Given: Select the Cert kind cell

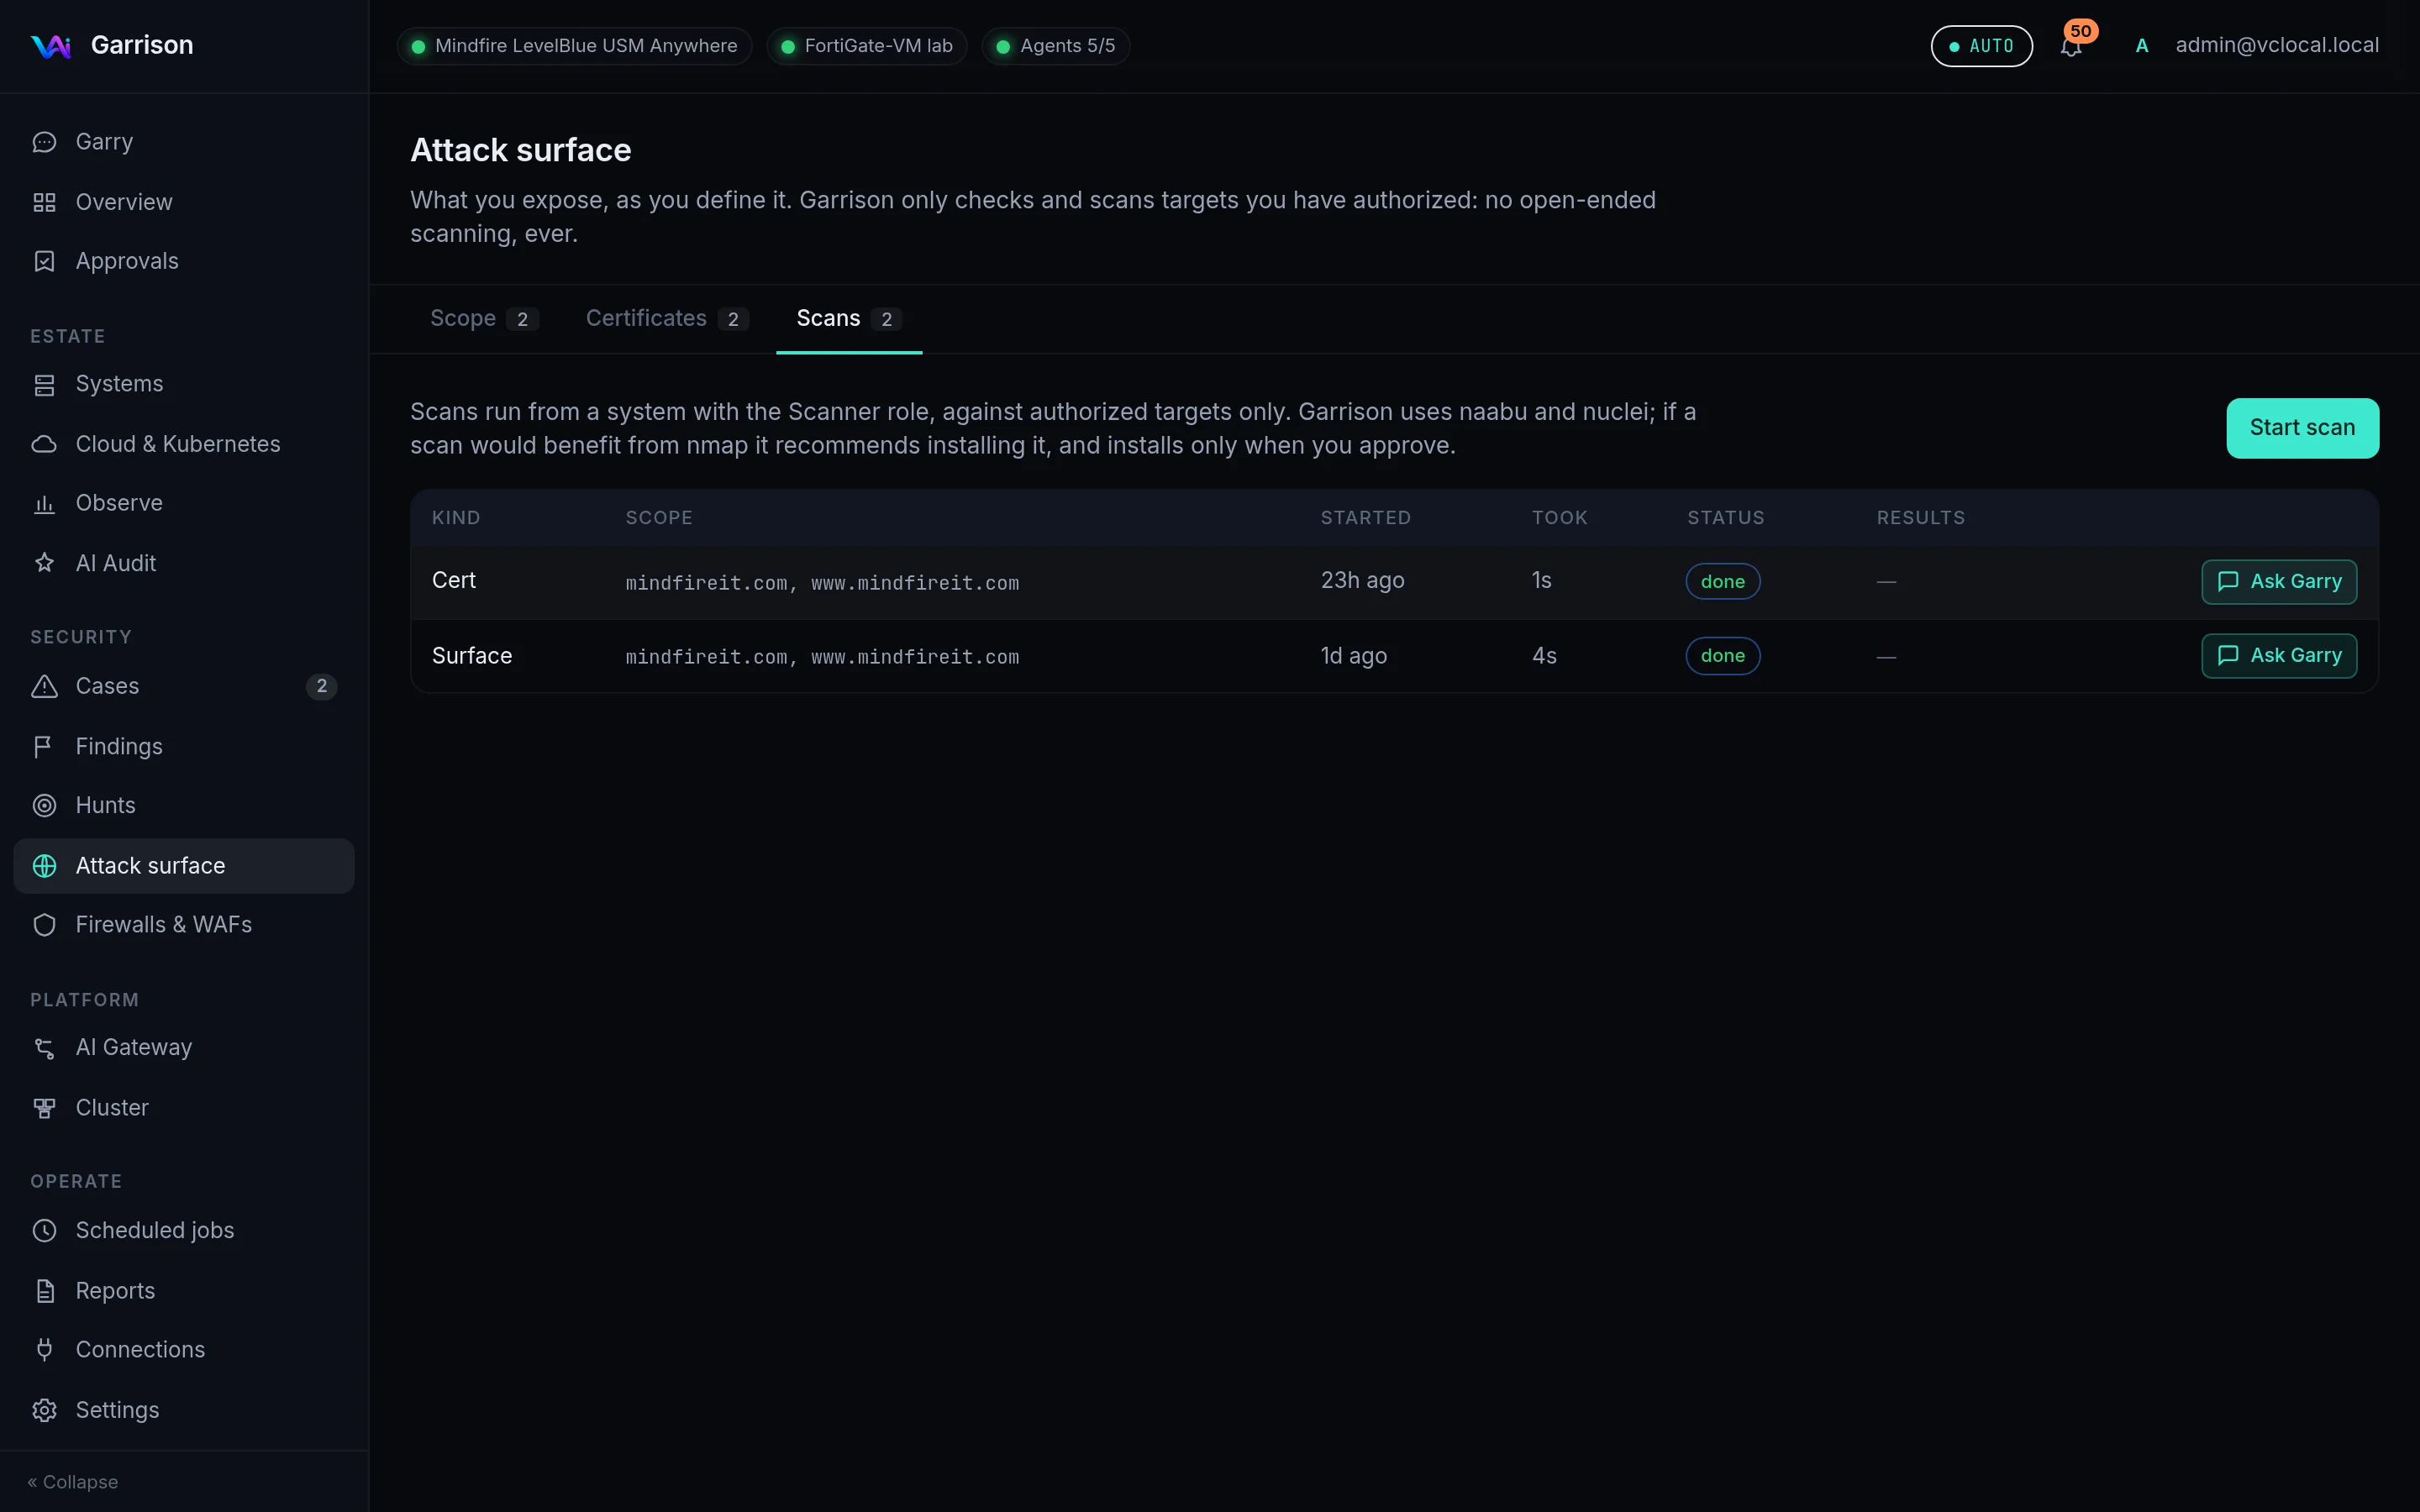Looking at the screenshot, I should tap(454, 581).
